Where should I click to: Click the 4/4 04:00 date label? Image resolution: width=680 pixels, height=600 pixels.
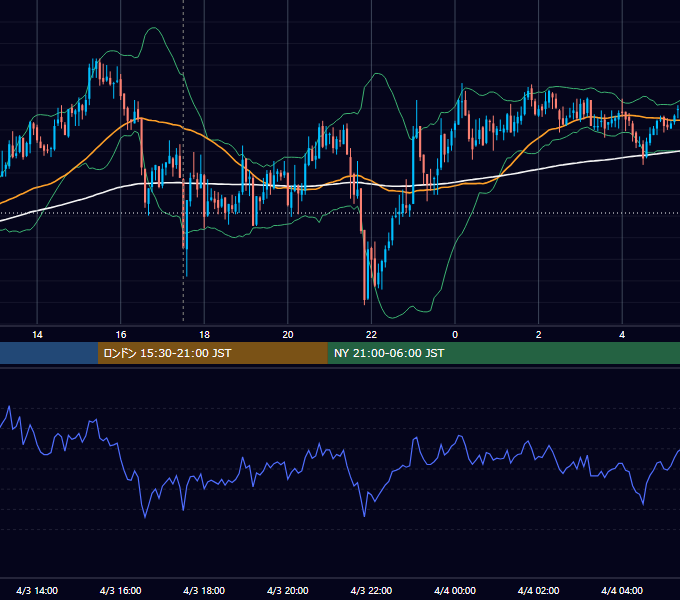click(622, 590)
